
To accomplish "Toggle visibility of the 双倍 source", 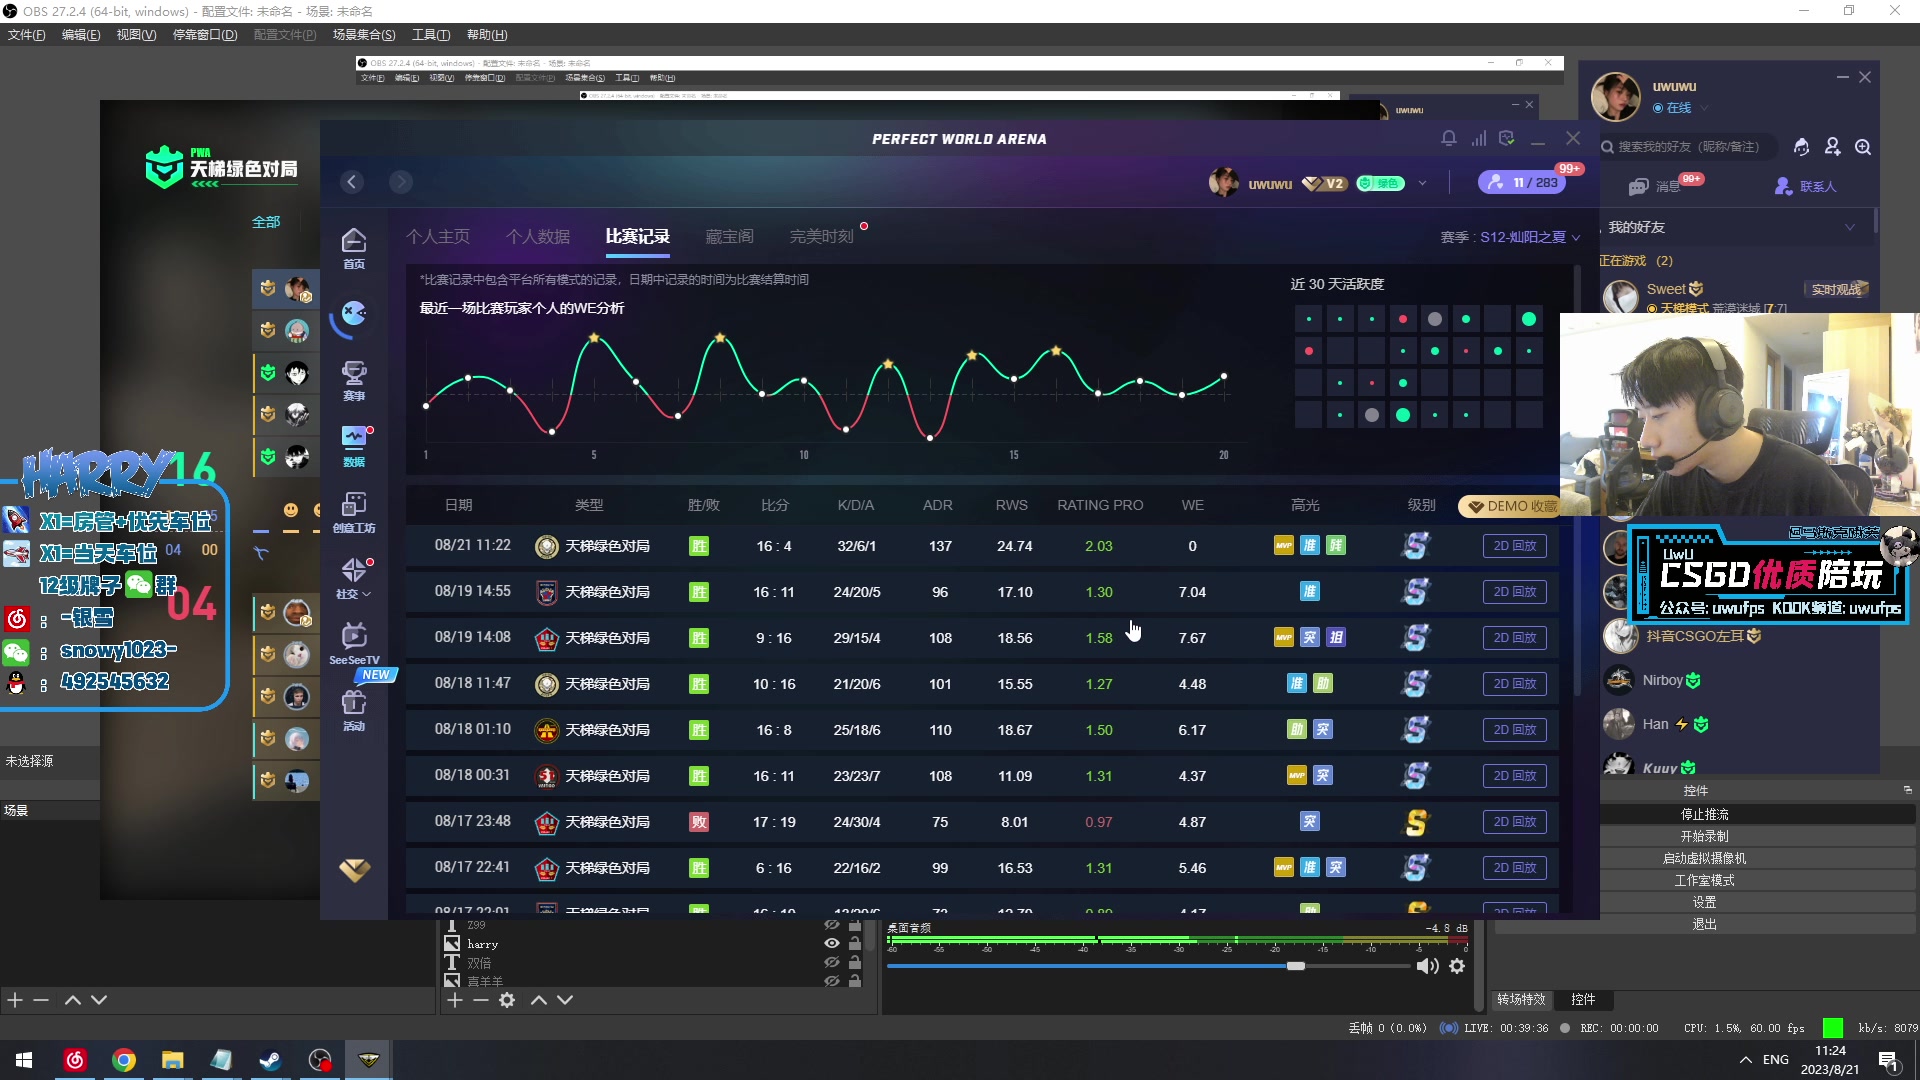I will point(831,962).
